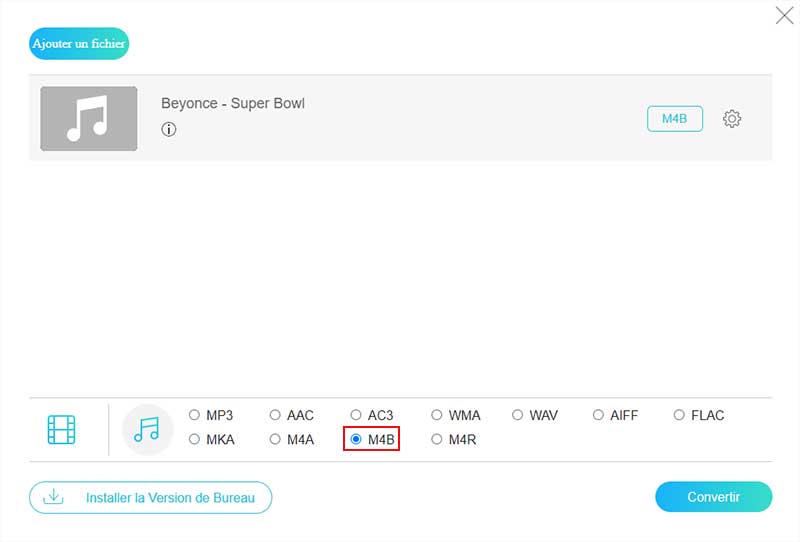The height and width of the screenshot is (542, 800).
Task: Click Installer la Version de Bureau
Action: click(x=151, y=497)
